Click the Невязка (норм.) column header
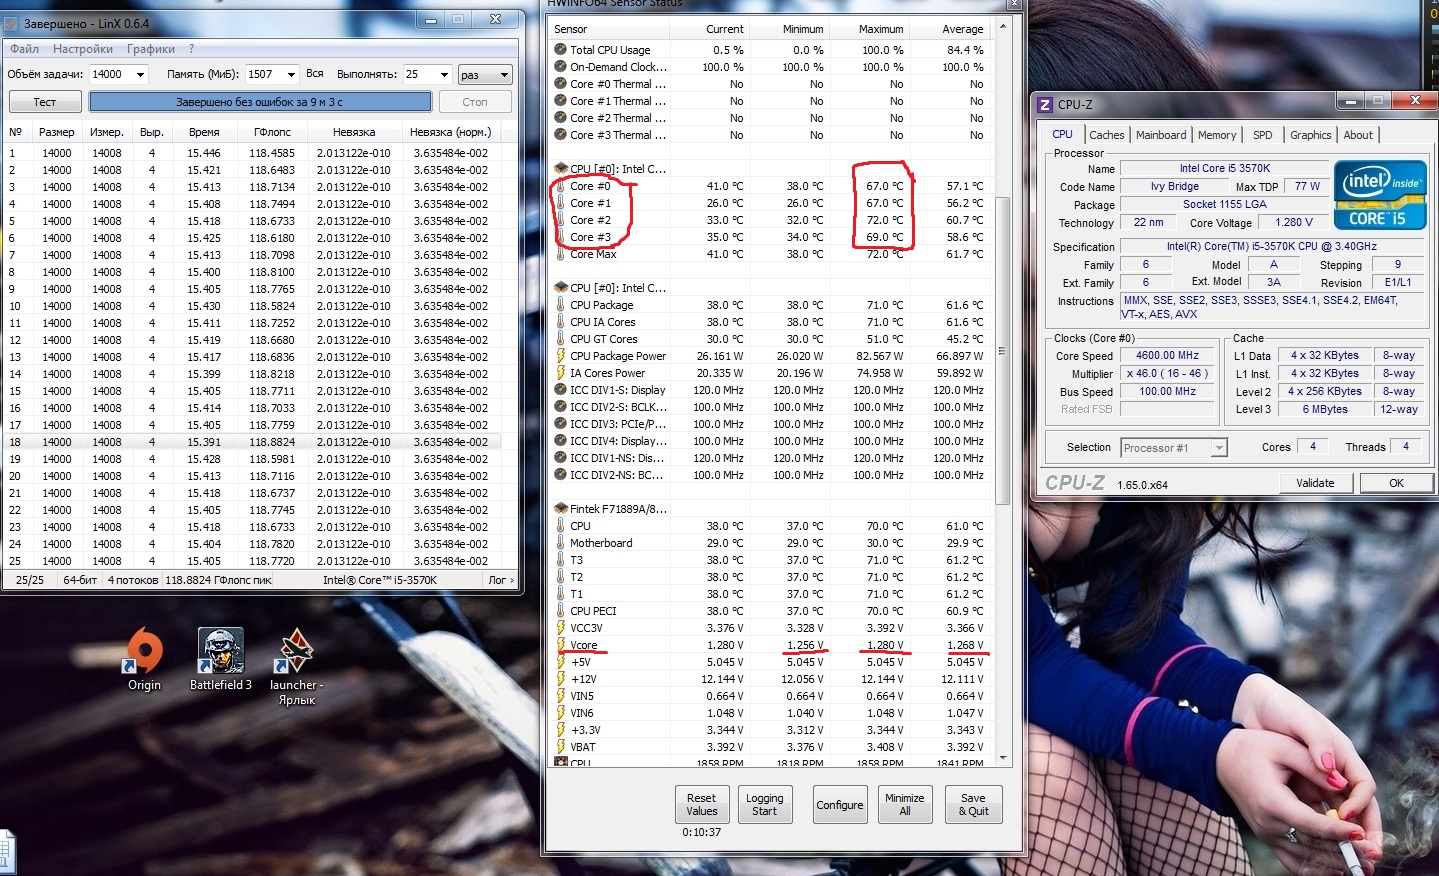Viewport: 1439px width, 876px height. click(450, 132)
